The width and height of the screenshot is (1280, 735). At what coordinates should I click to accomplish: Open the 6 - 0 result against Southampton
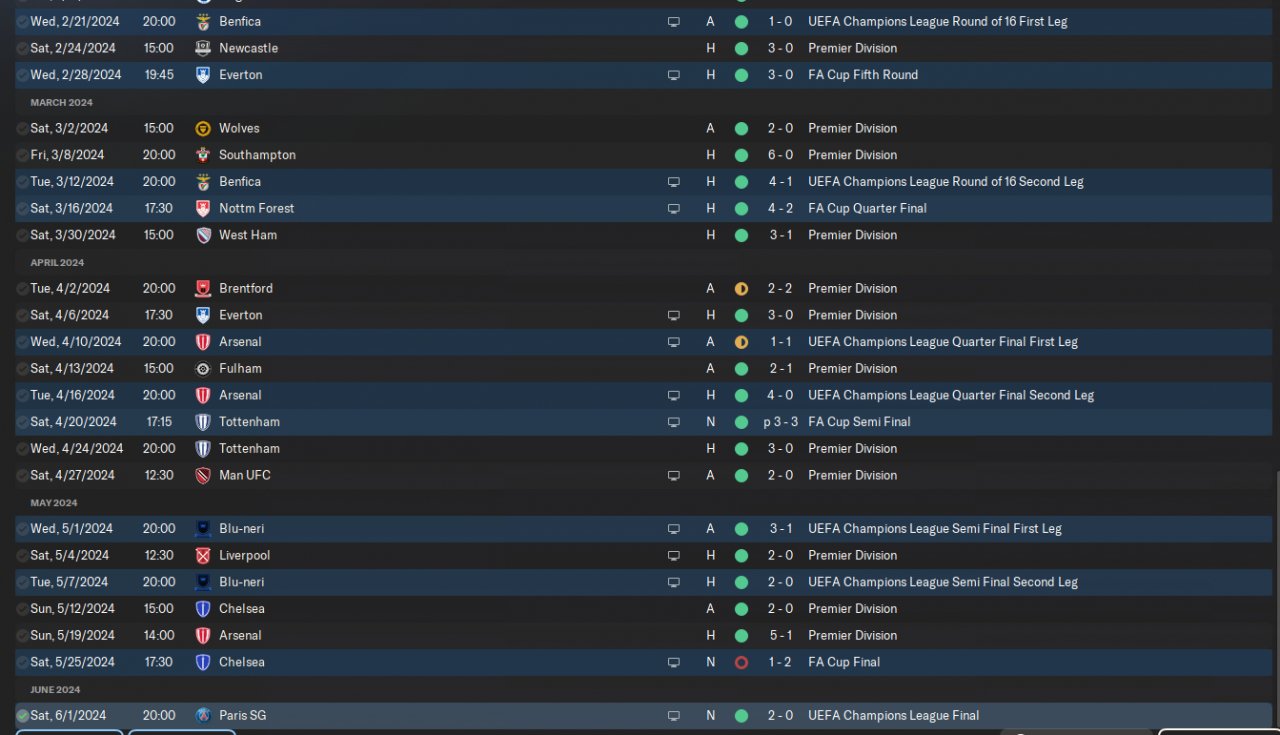tap(780, 155)
